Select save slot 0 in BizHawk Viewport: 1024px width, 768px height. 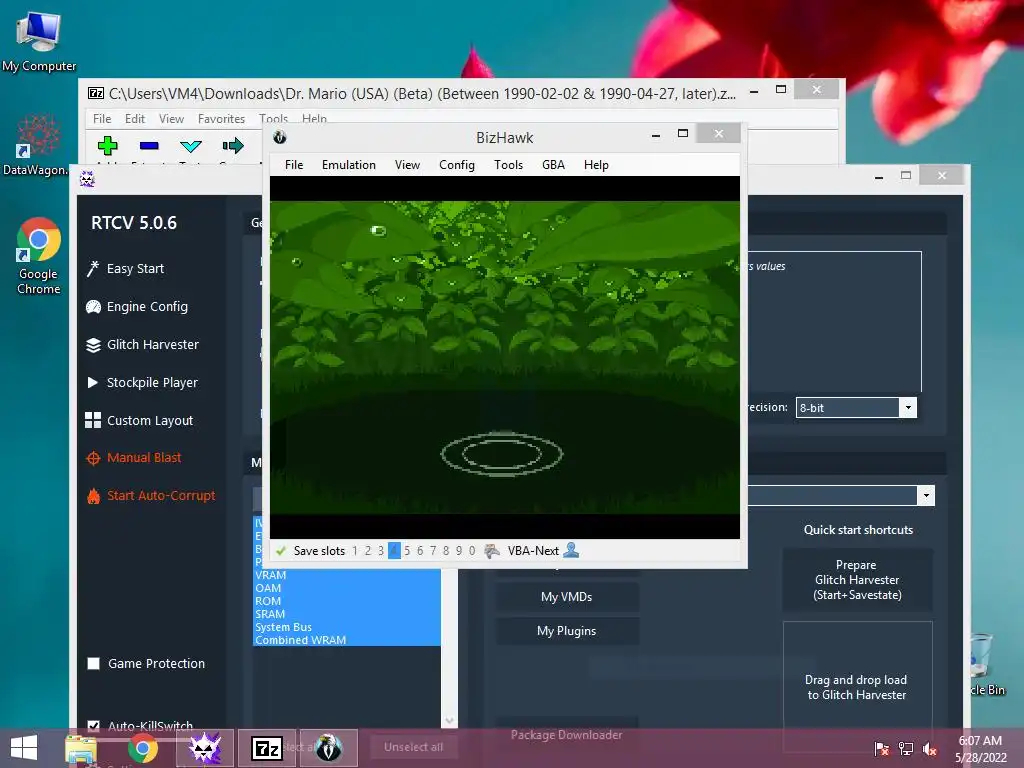pyautogui.click(x=472, y=551)
